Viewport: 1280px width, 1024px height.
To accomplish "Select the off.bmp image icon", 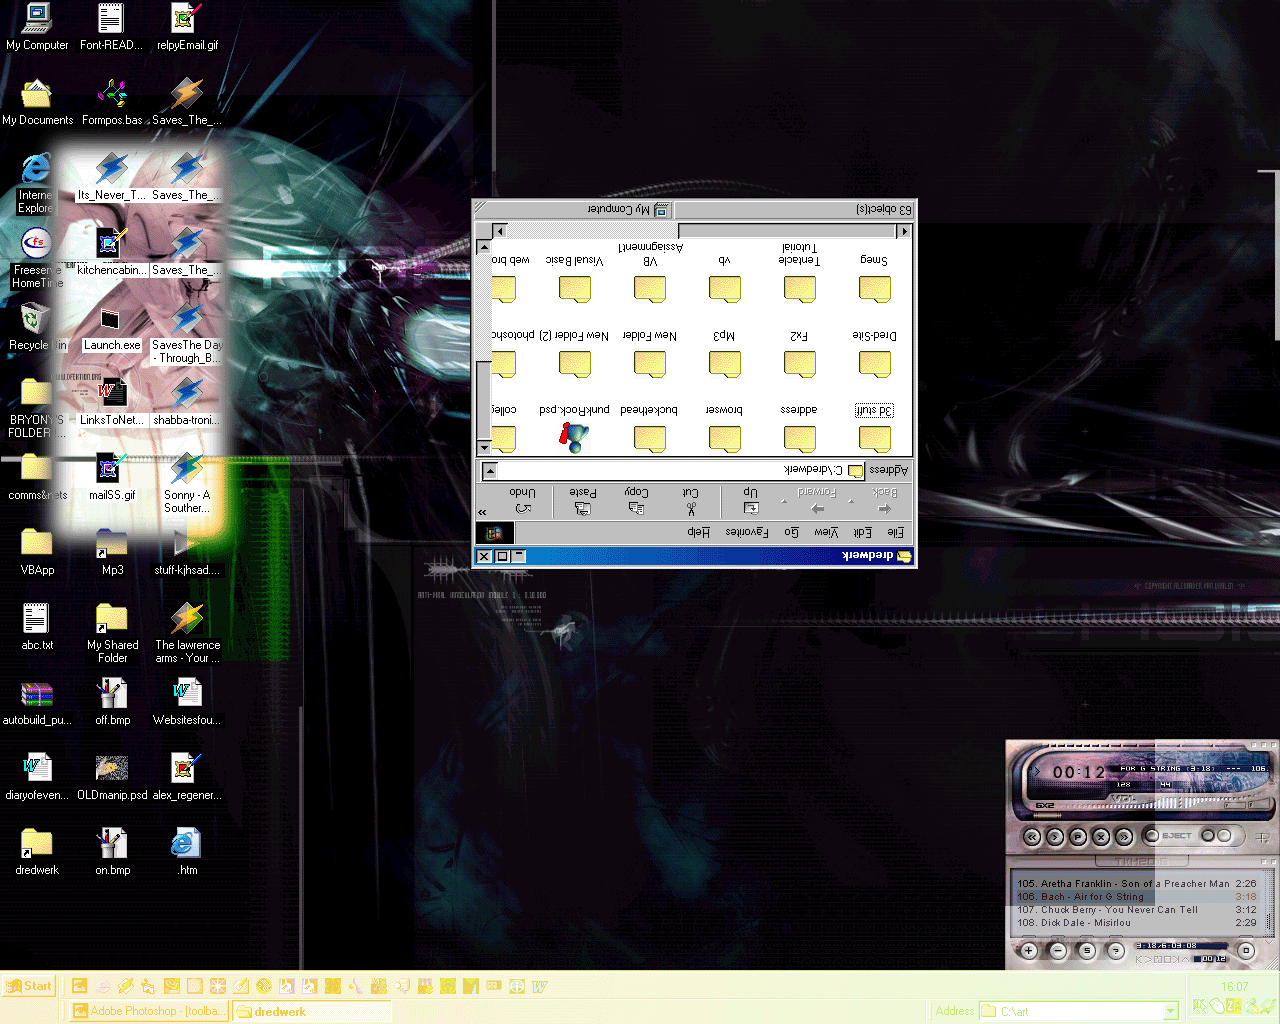I will pos(112,702).
